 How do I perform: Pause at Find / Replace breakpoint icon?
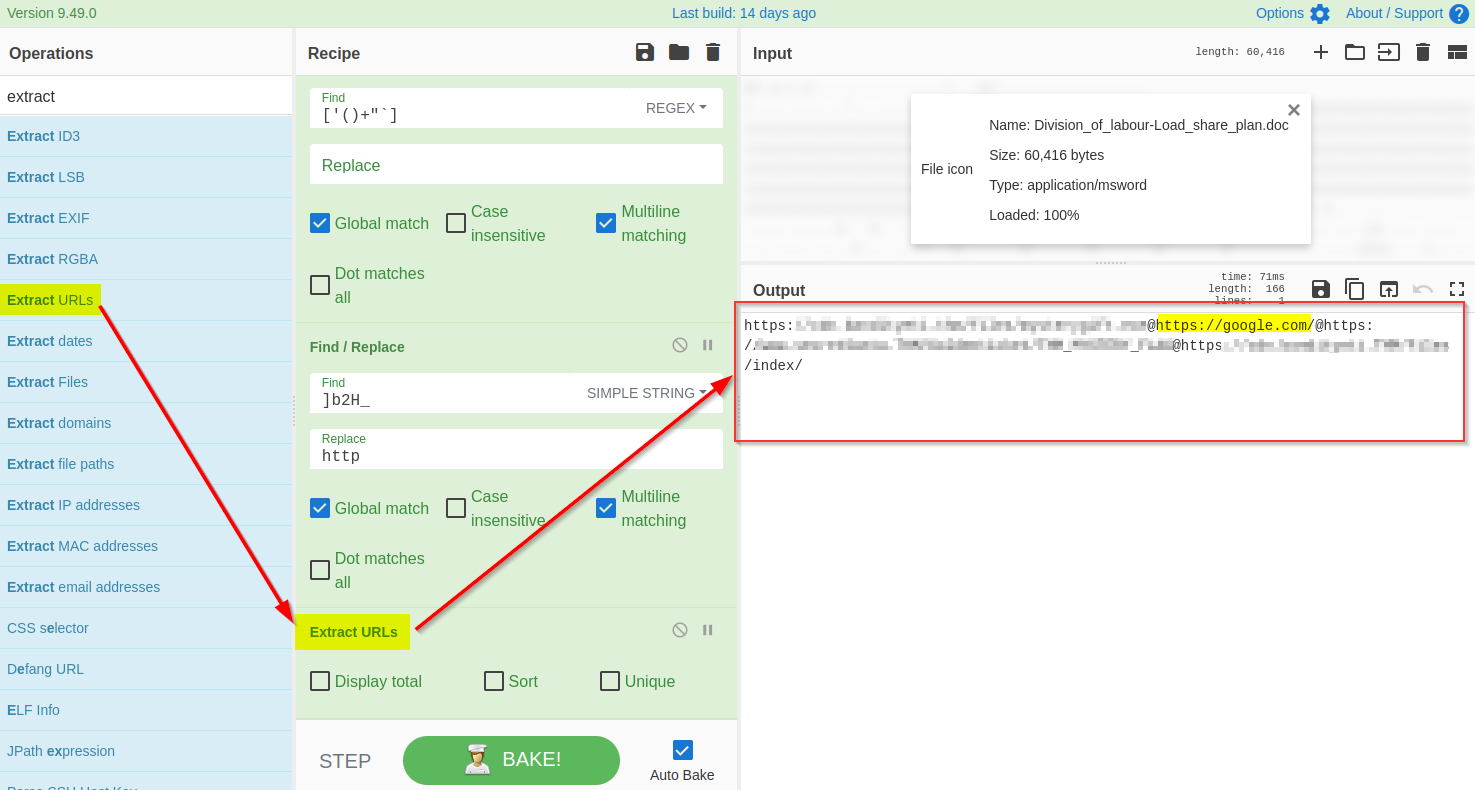(x=708, y=345)
